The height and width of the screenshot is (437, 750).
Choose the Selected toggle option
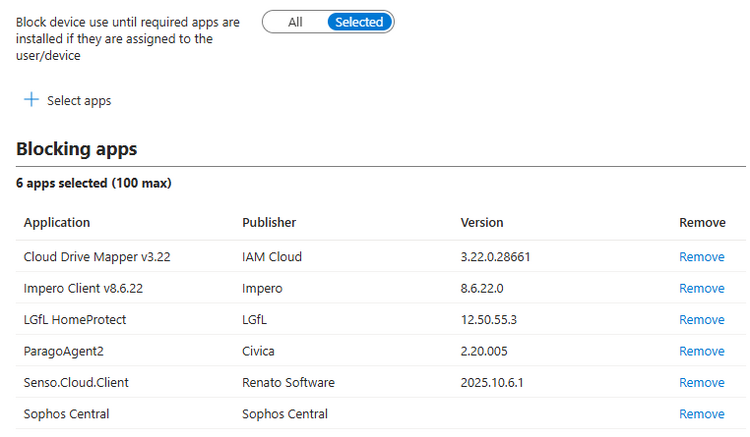(x=359, y=22)
